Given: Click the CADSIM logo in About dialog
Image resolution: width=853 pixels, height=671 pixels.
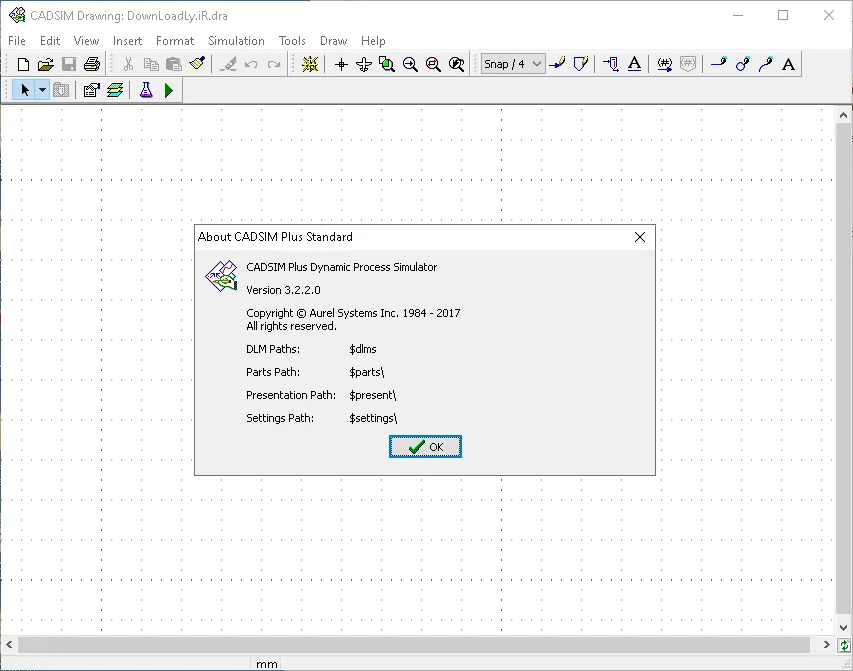Looking at the screenshot, I should point(221,276).
